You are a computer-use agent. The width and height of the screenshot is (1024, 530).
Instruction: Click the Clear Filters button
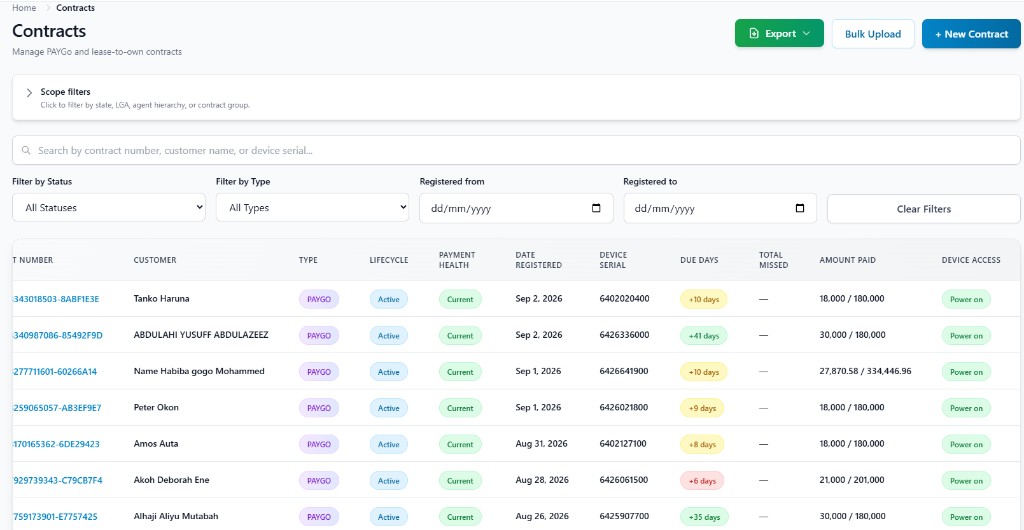pyautogui.click(x=923, y=209)
